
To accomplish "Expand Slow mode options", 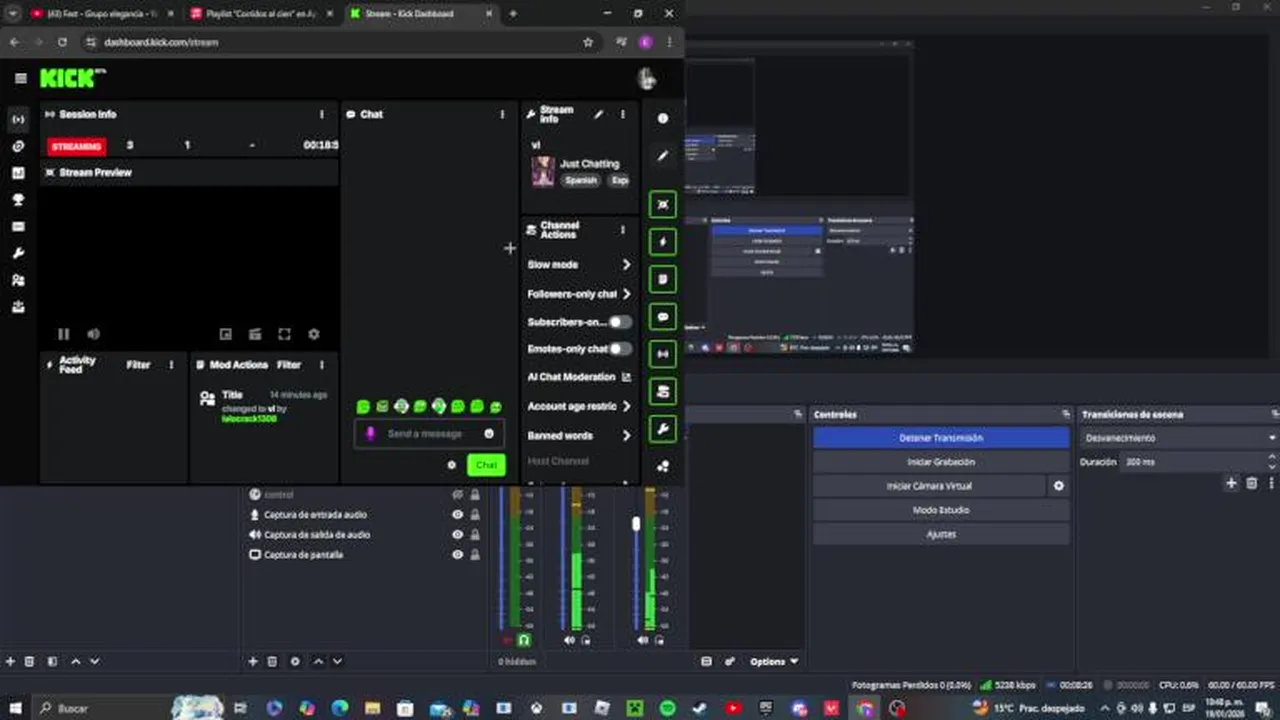I will click(626, 265).
